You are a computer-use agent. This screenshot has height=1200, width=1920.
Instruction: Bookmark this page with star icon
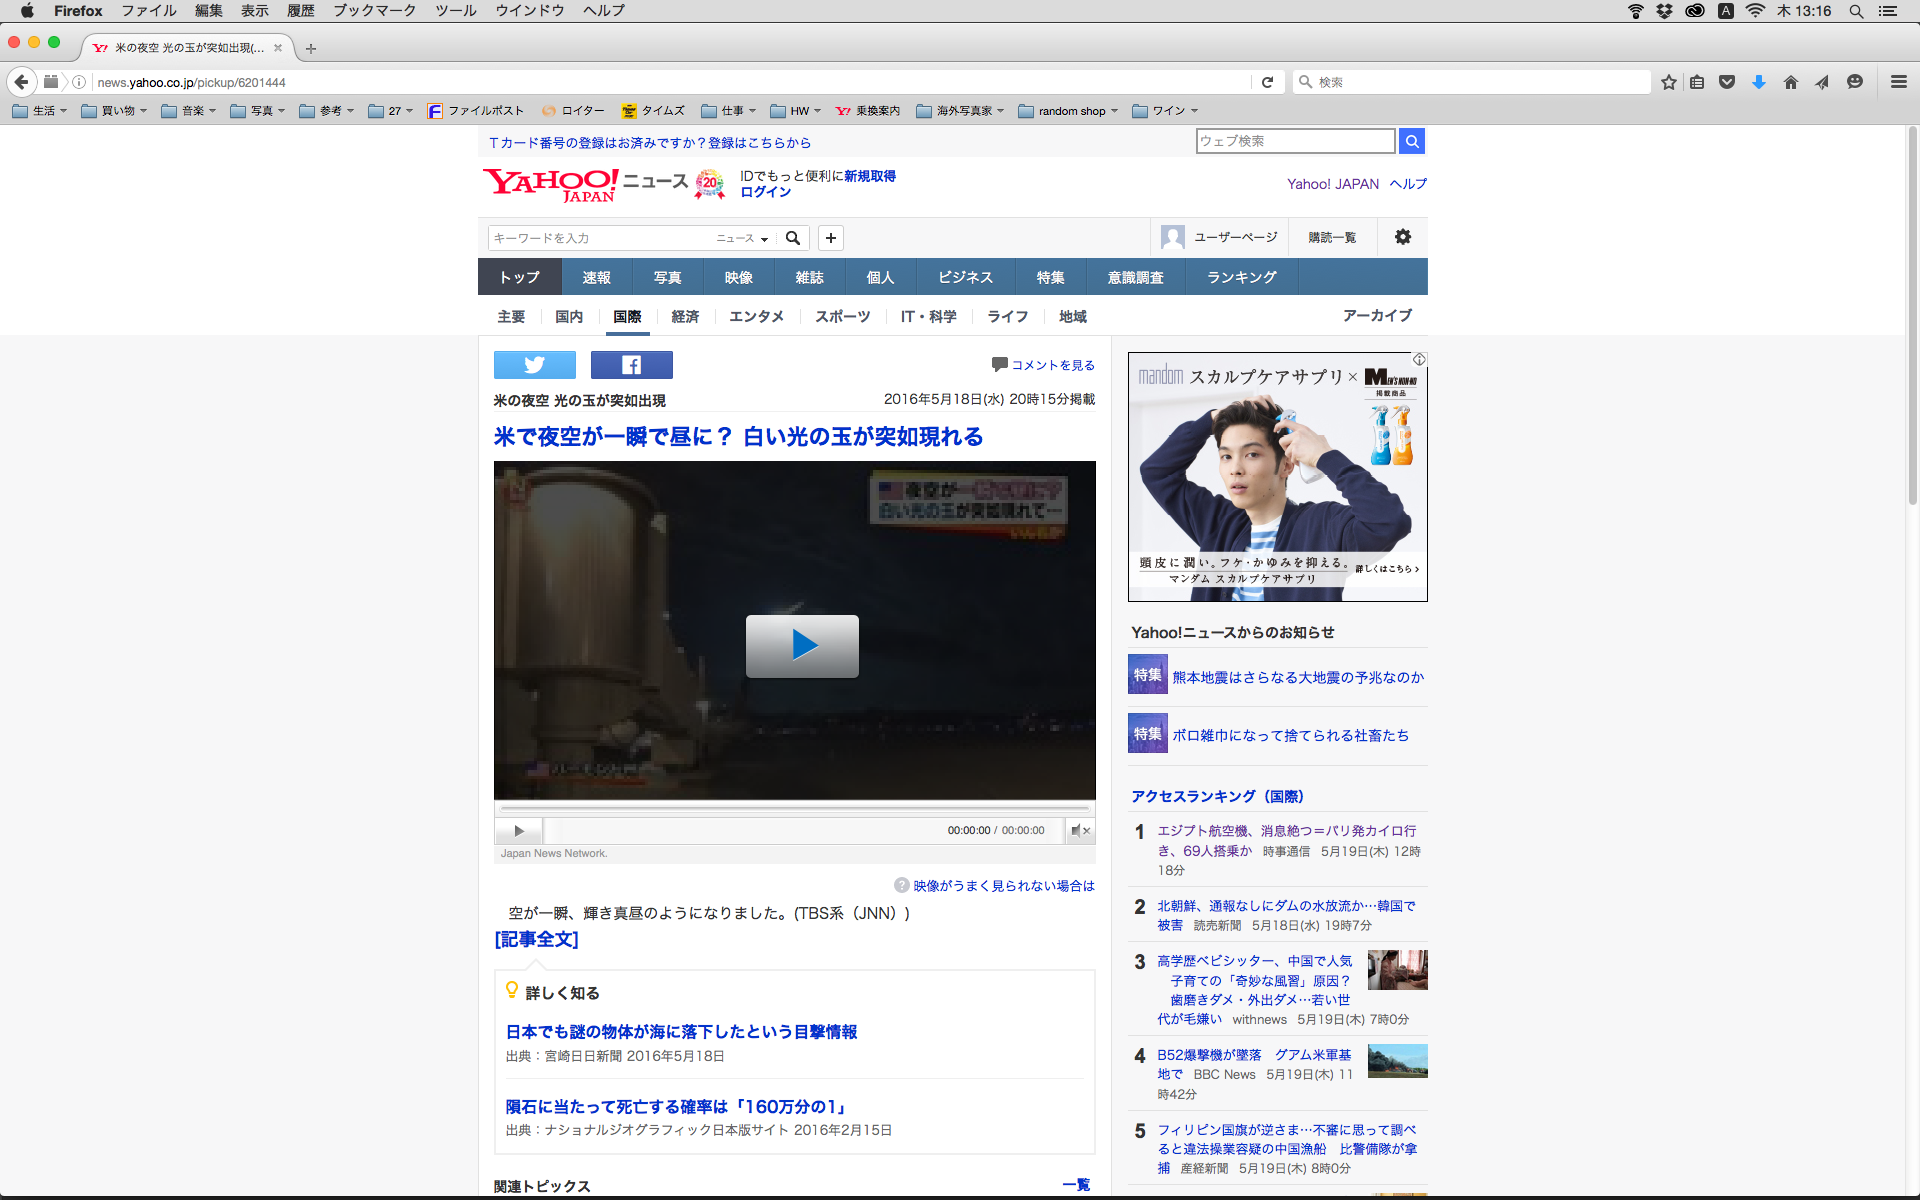(x=1668, y=82)
